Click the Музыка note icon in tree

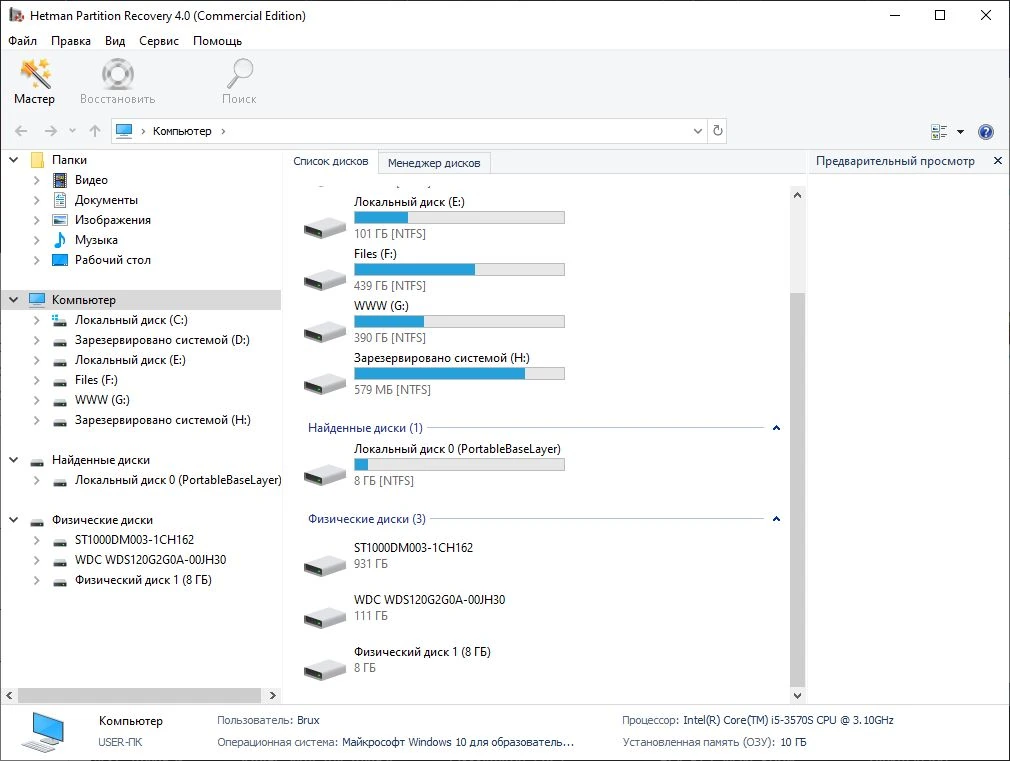click(x=60, y=240)
